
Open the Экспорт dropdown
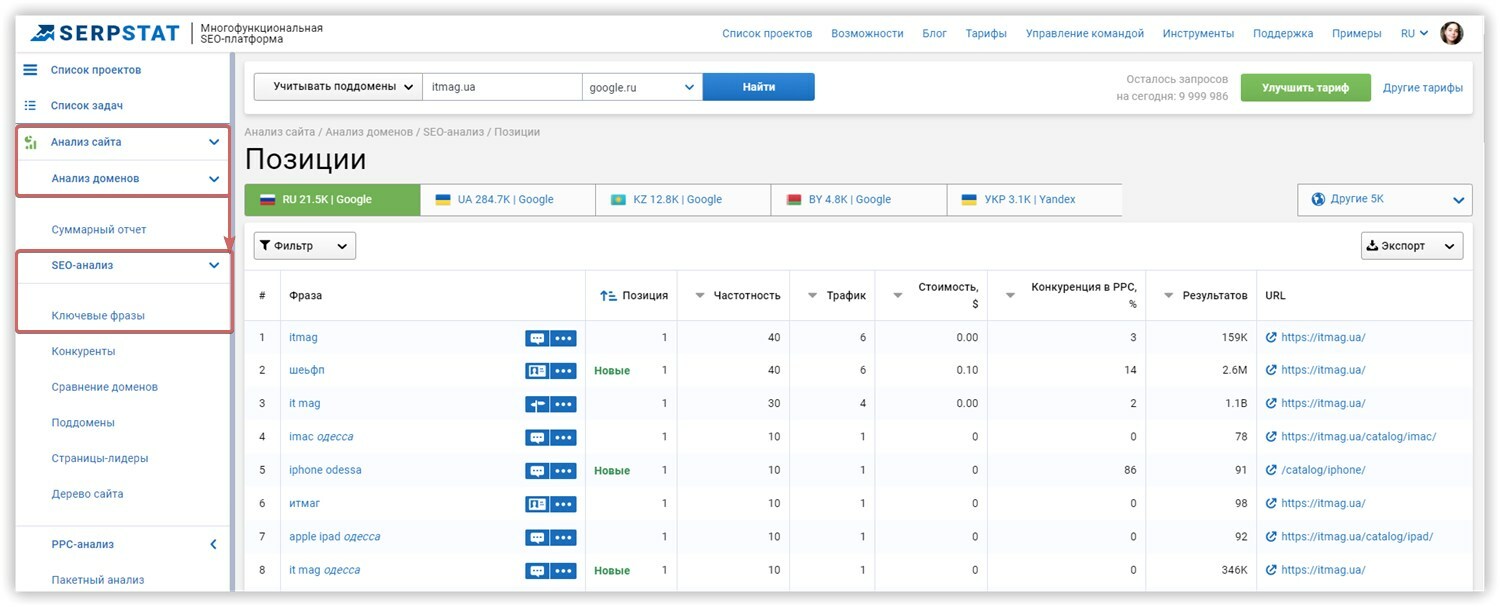[1412, 246]
